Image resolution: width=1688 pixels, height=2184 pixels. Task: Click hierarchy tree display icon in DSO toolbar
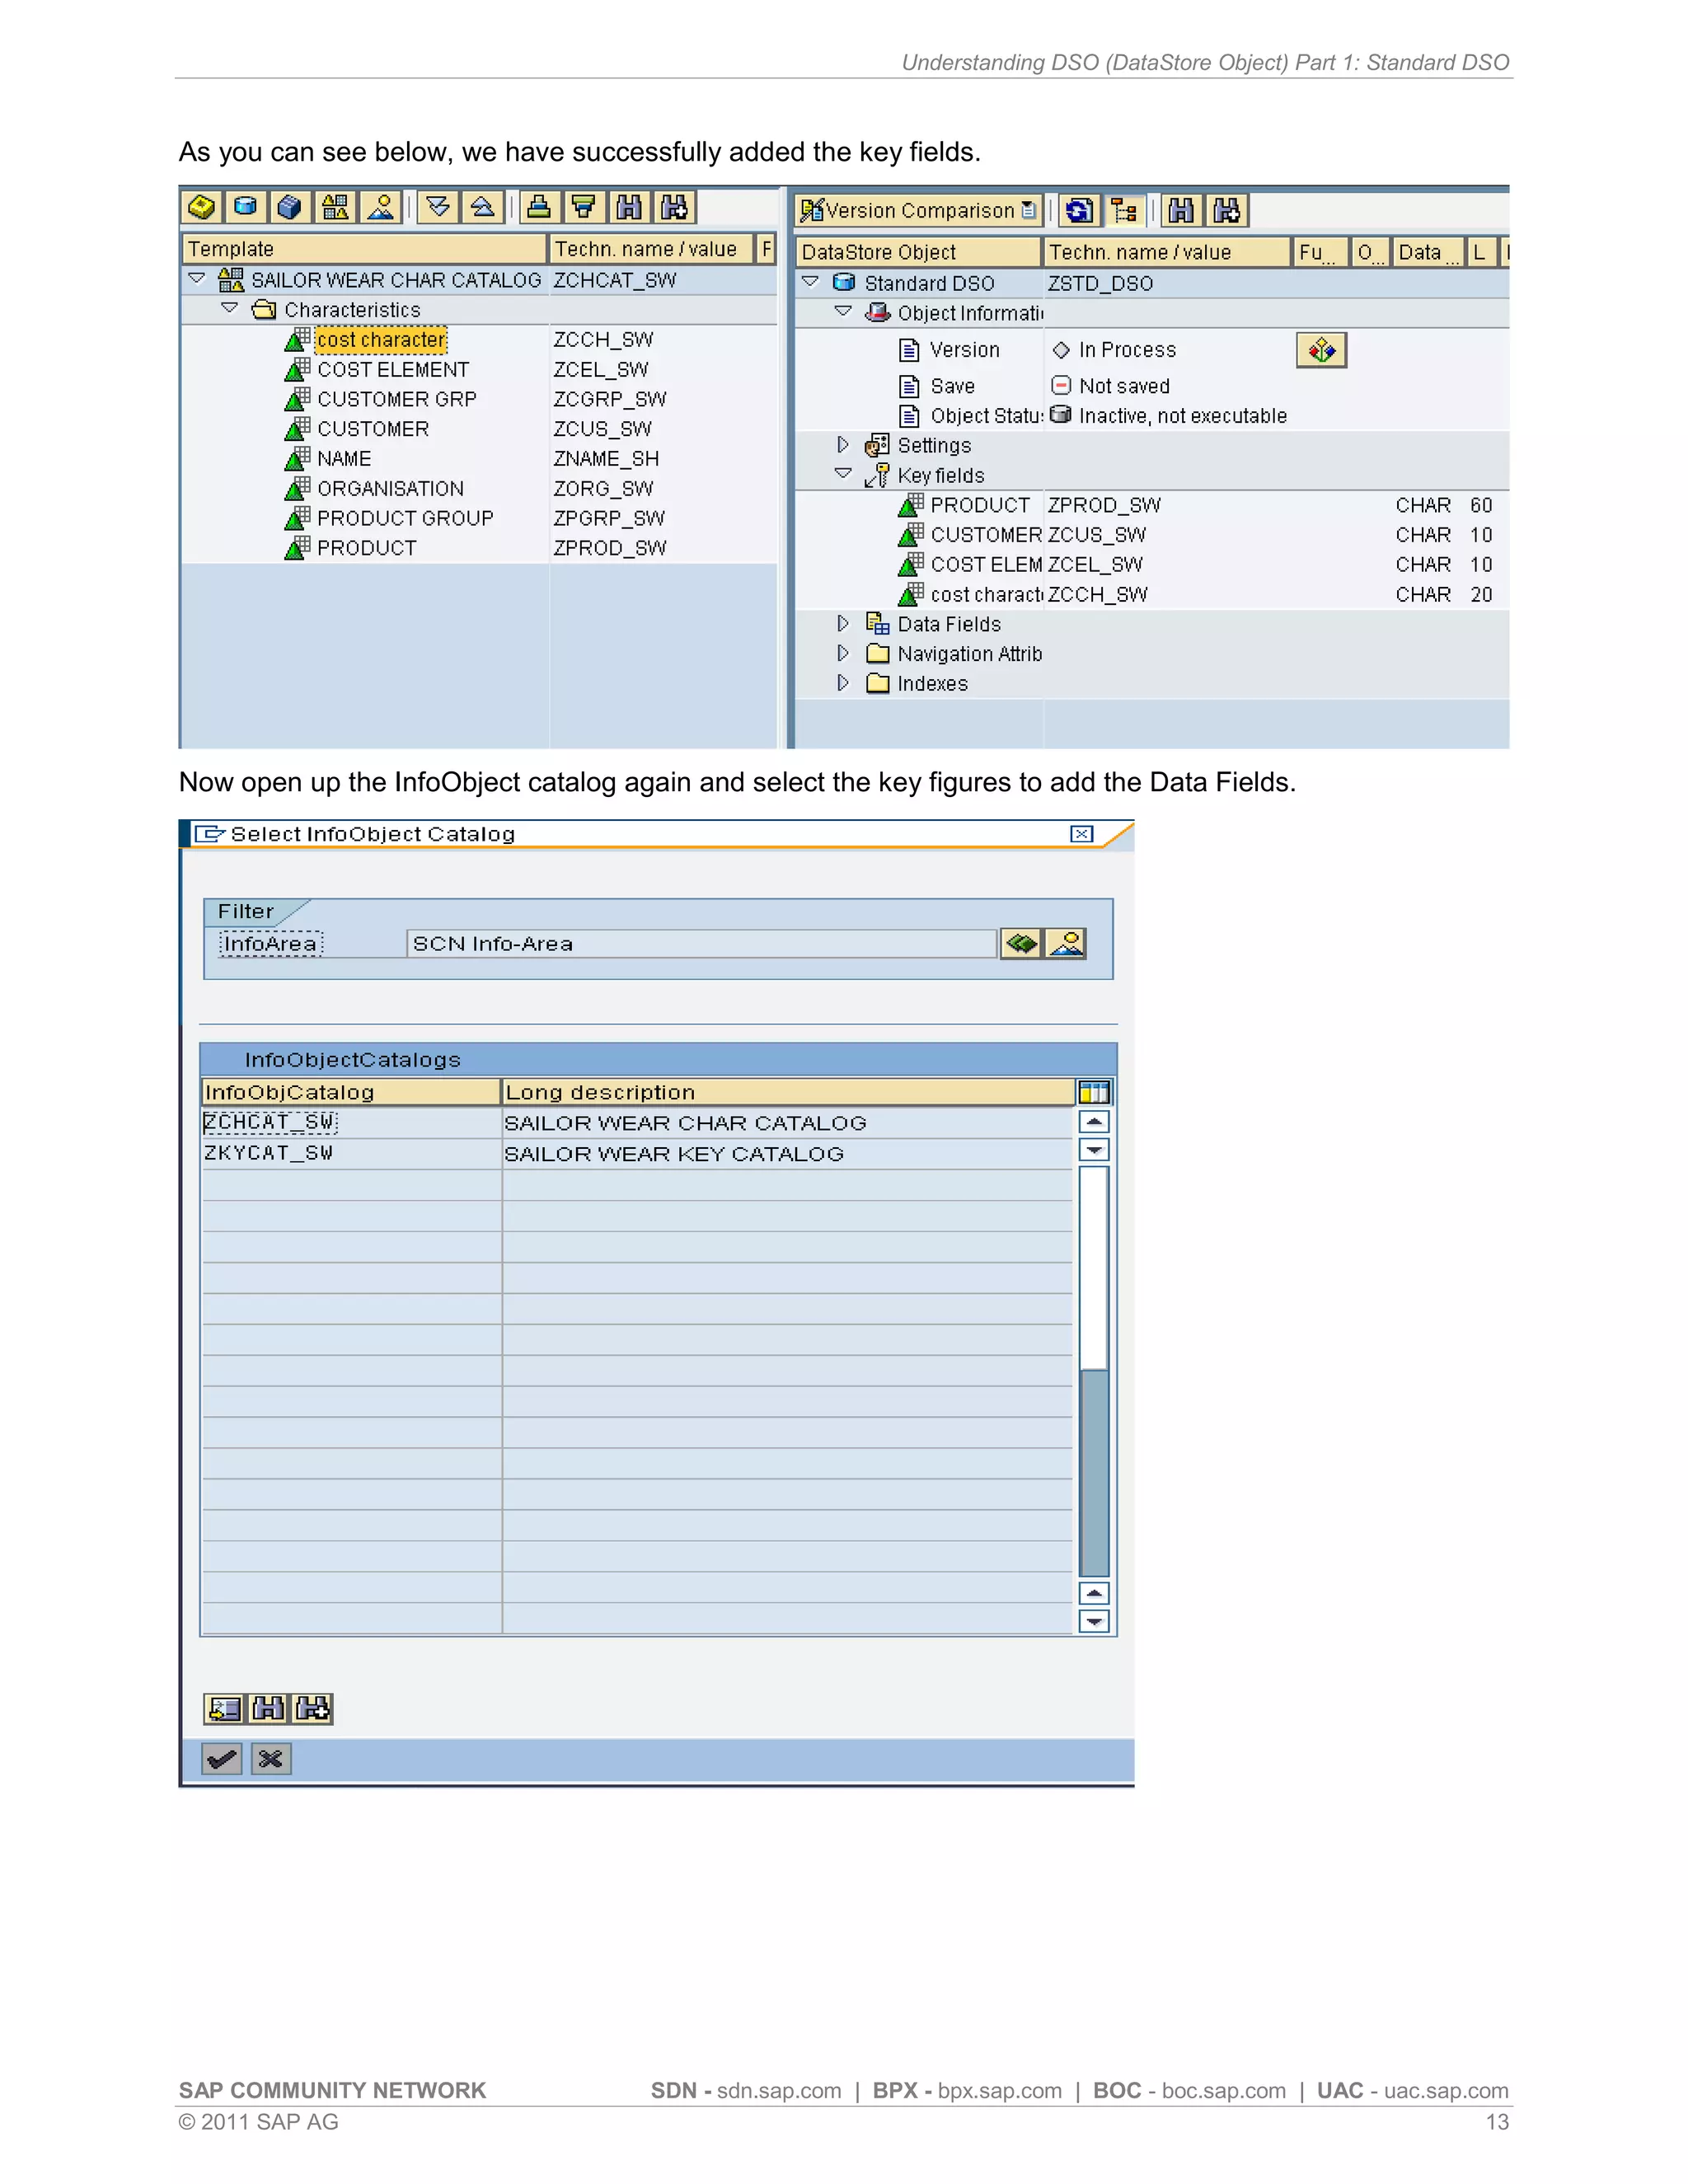tap(1124, 210)
